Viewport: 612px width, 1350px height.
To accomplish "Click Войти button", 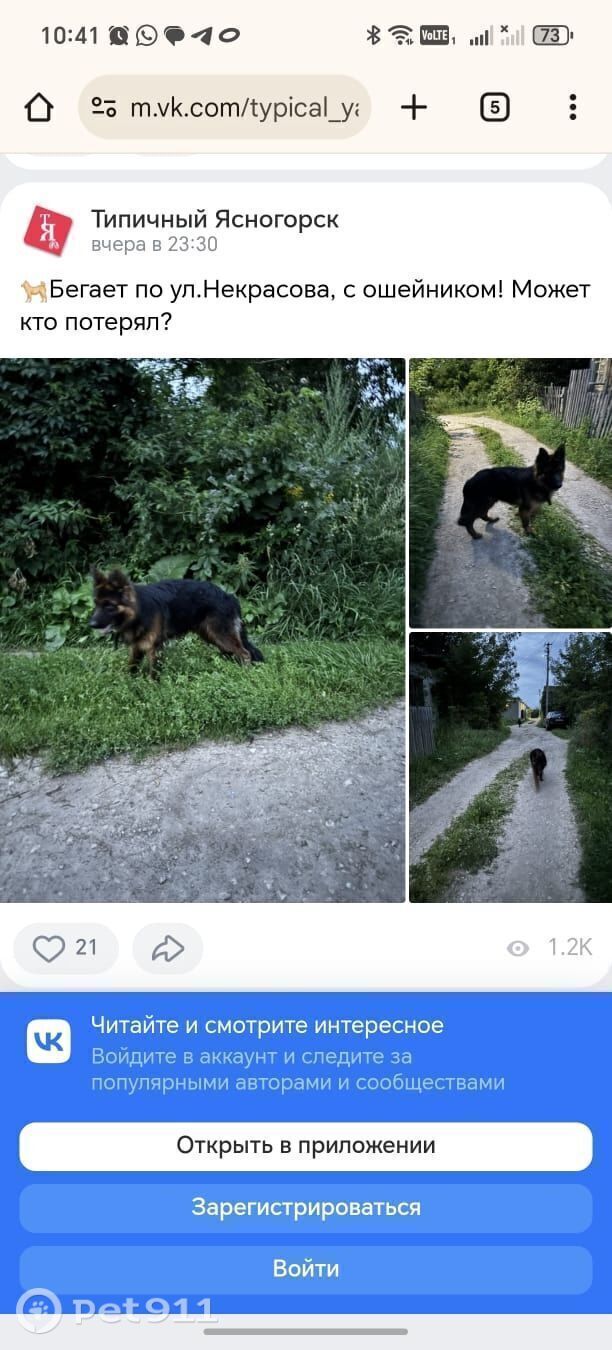I will click(306, 1269).
